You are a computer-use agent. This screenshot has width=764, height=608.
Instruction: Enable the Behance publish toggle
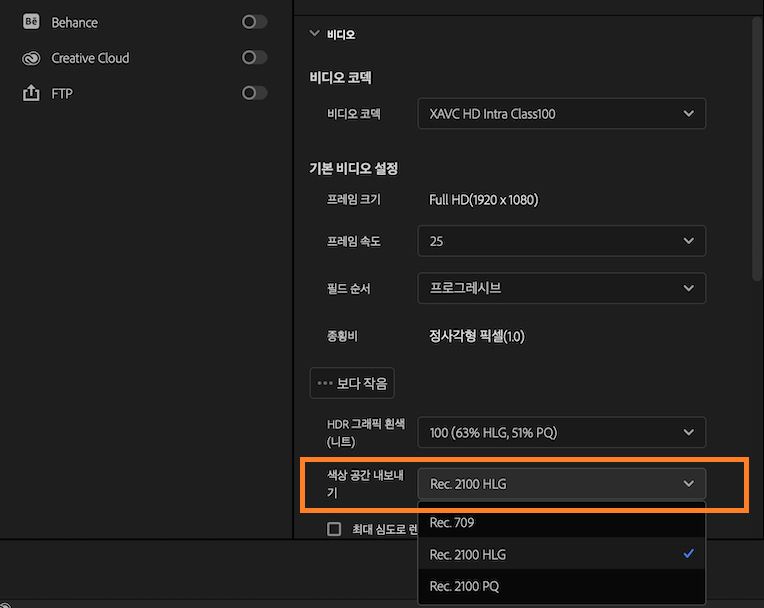pos(254,22)
